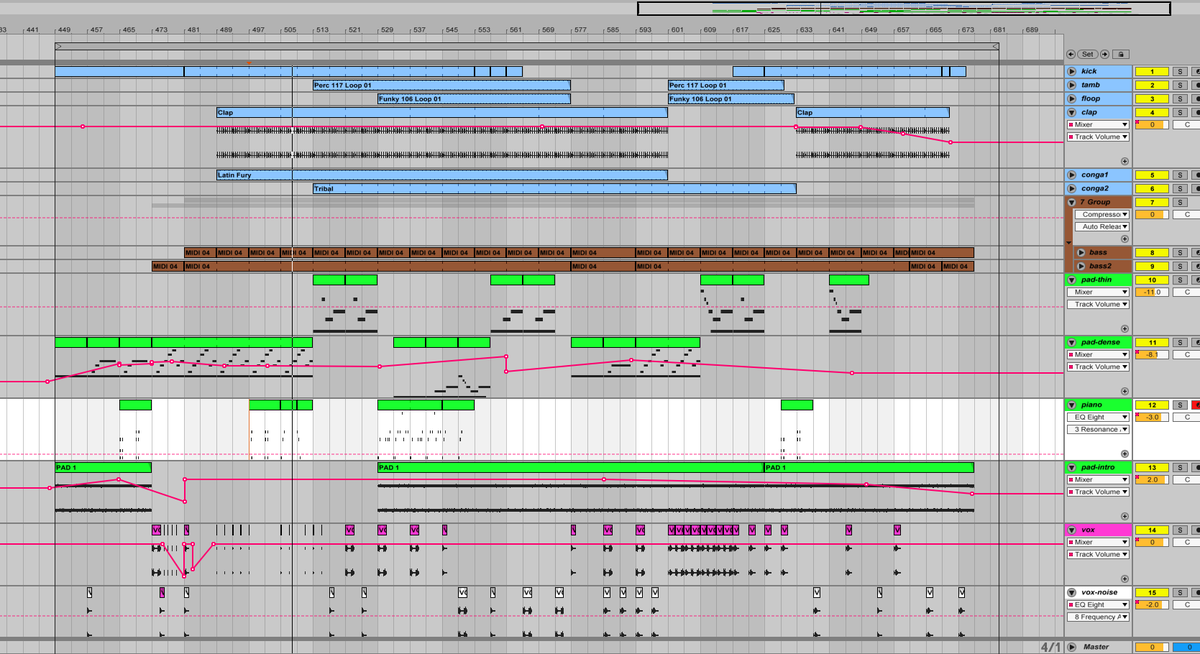Click the 4/1 grid value
This screenshot has width=1200, height=654.
(x=1049, y=647)
